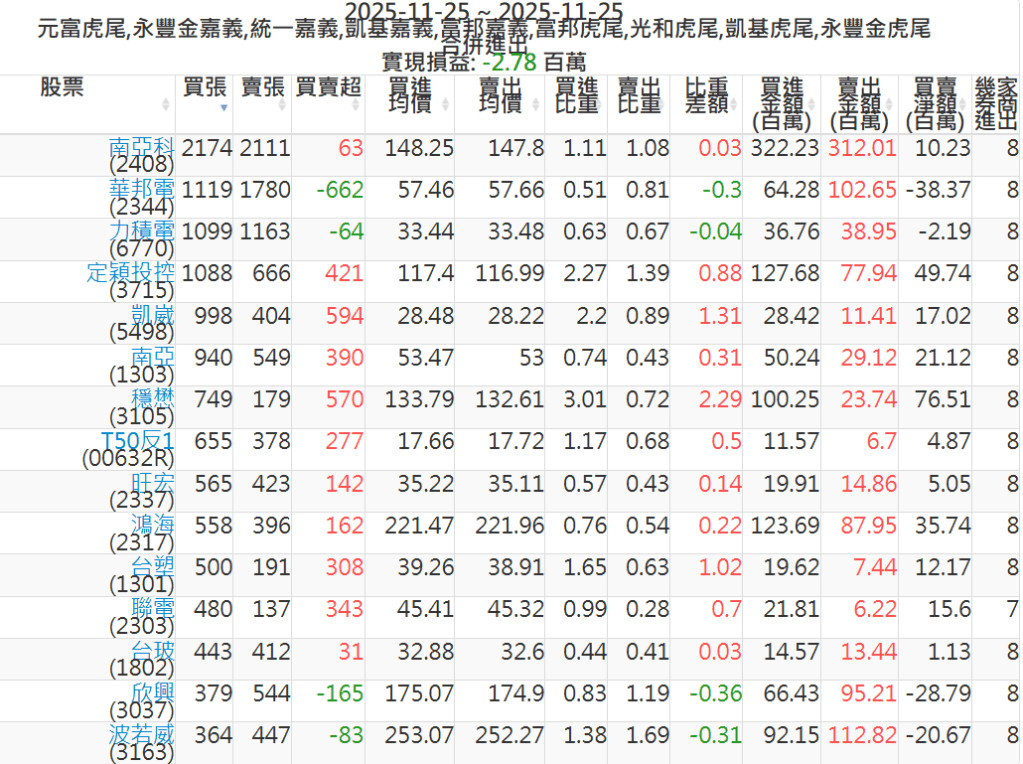The image size is (1023, 764).
Task: Sort table by 賣張 column
Action: click(265, 88)
